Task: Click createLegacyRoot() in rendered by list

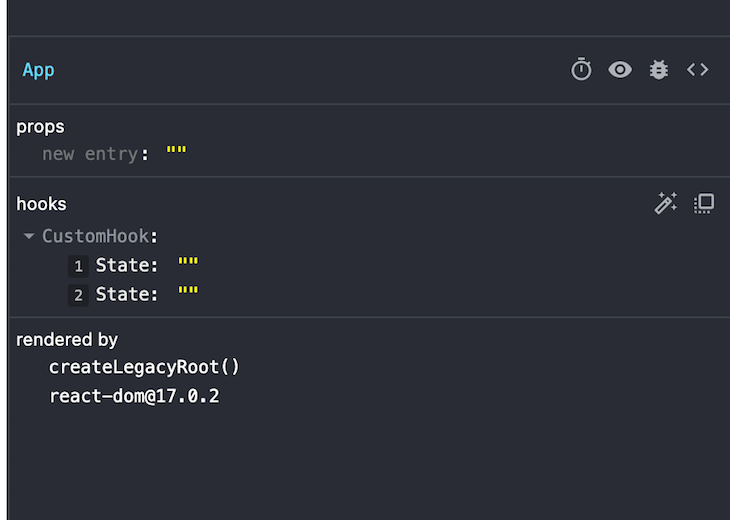Action: tap(144, 367)
